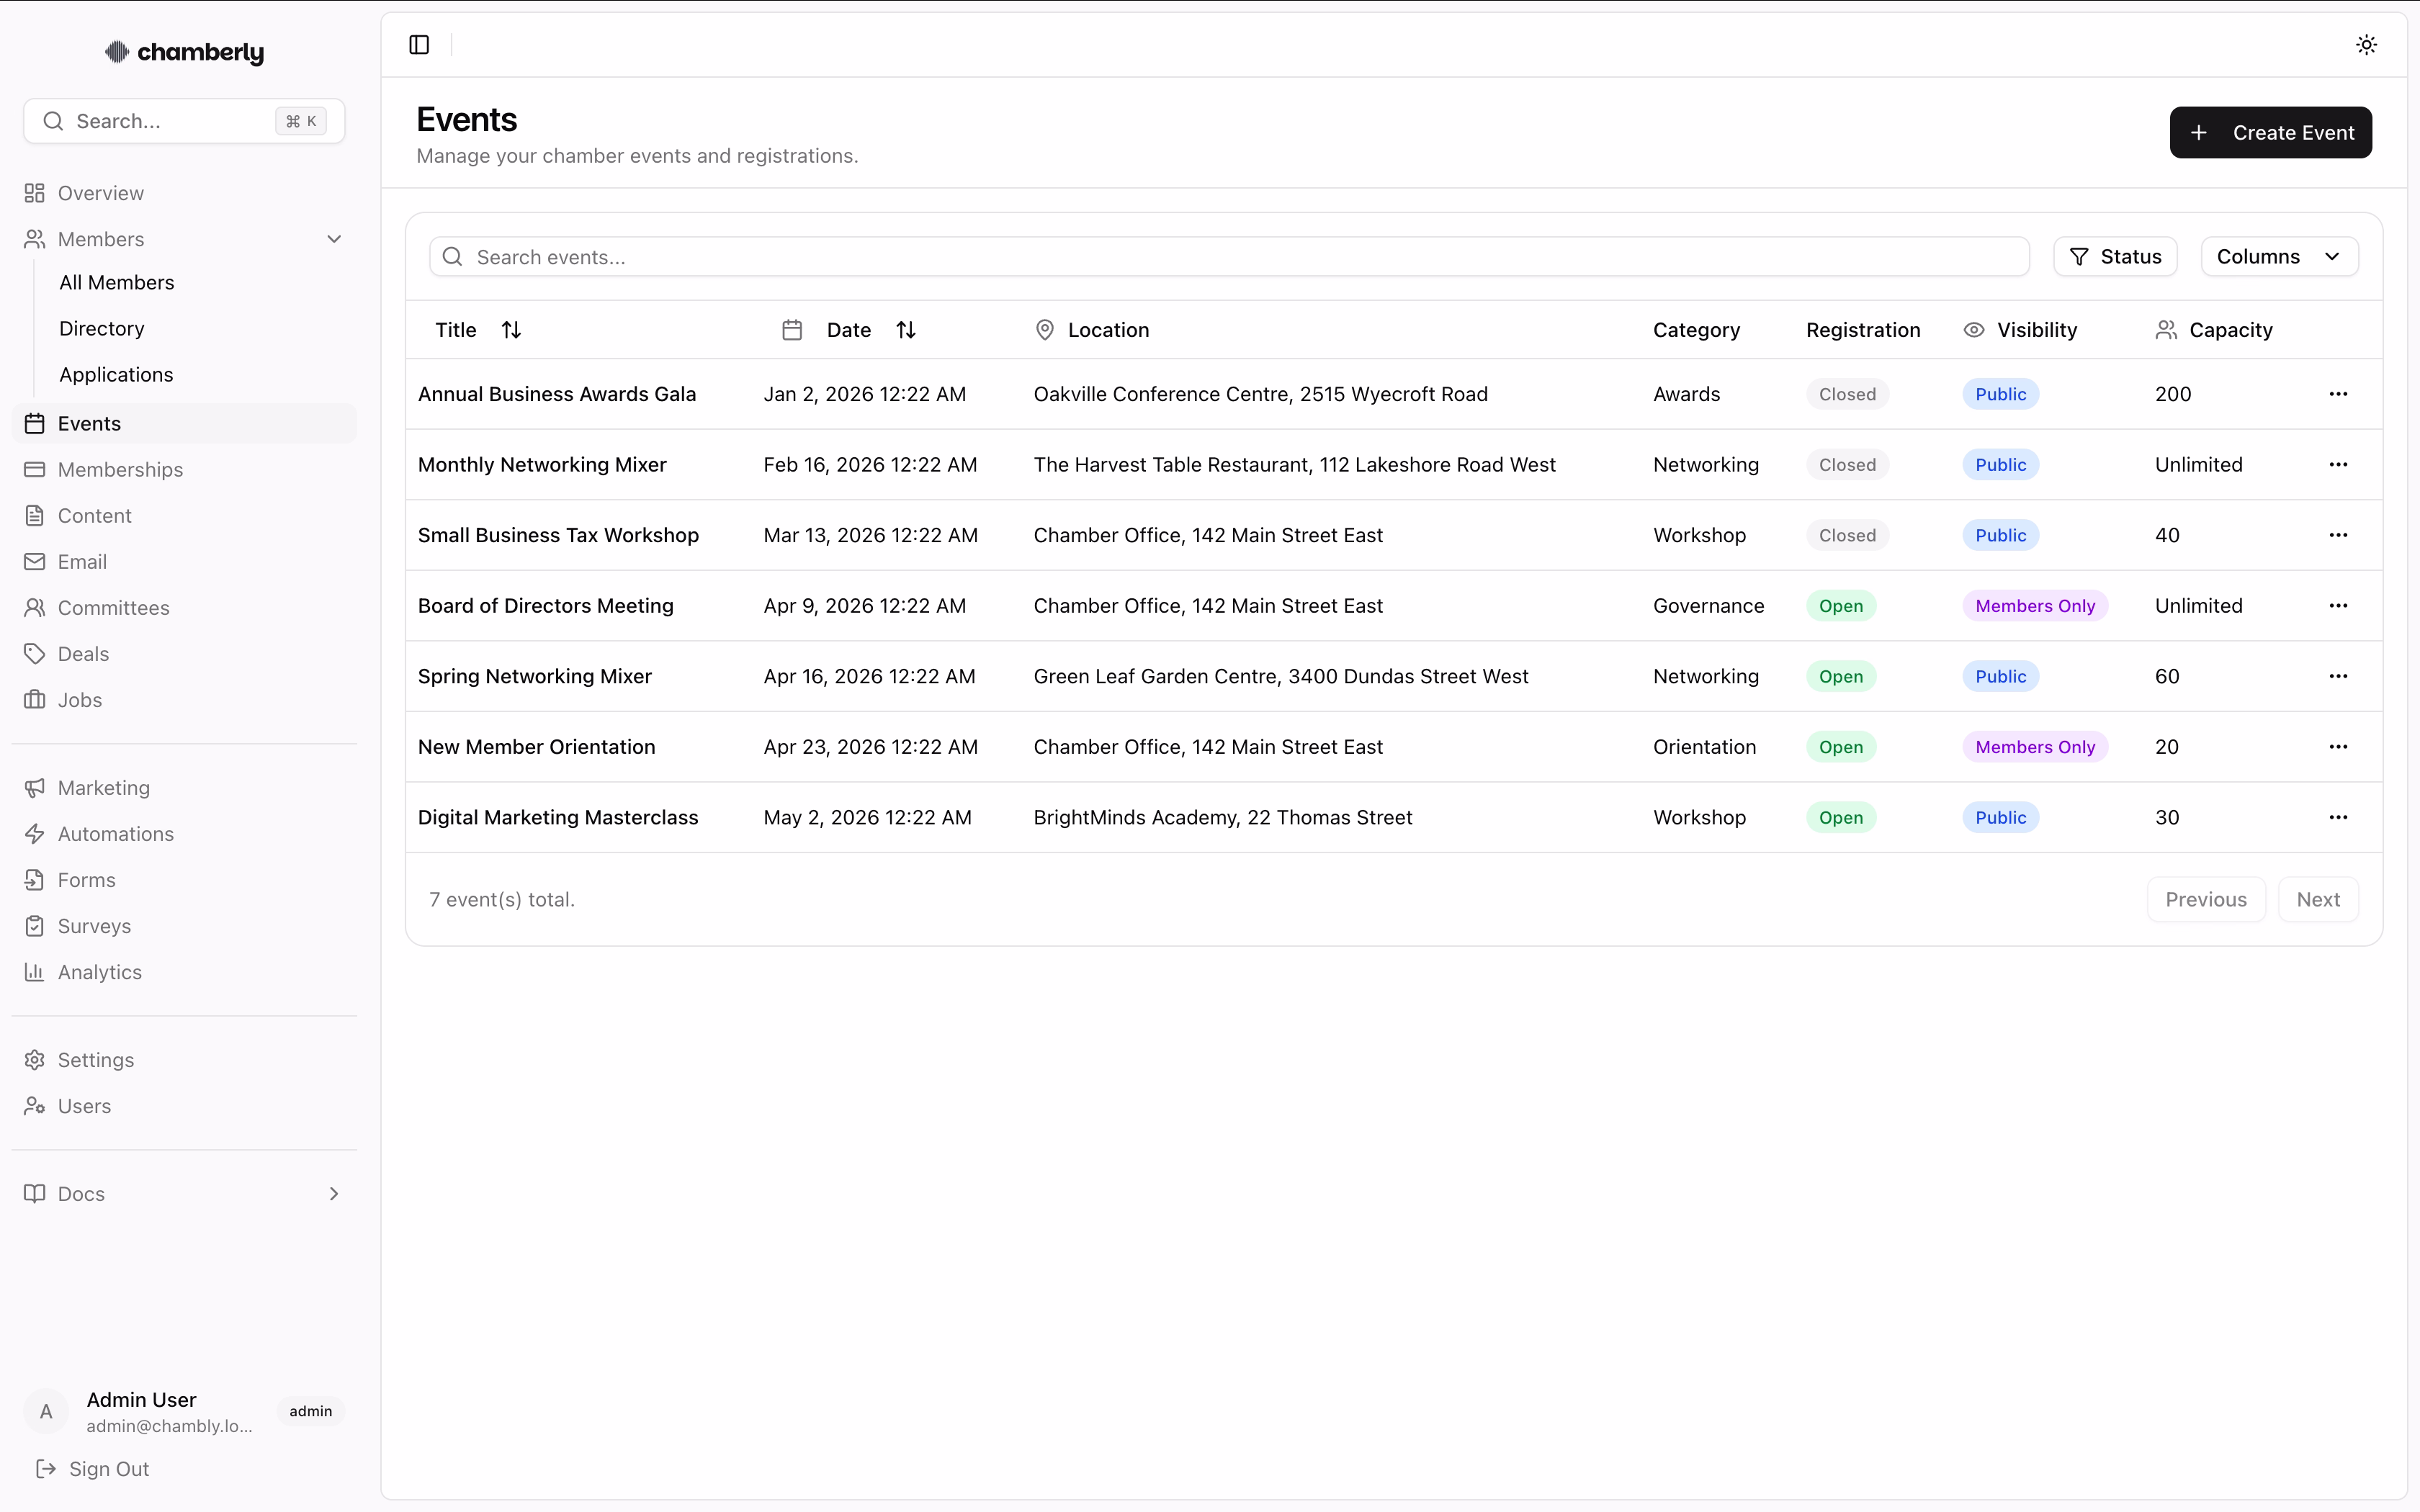
Task: Collapse the Members section chevron
Action: 334,239
